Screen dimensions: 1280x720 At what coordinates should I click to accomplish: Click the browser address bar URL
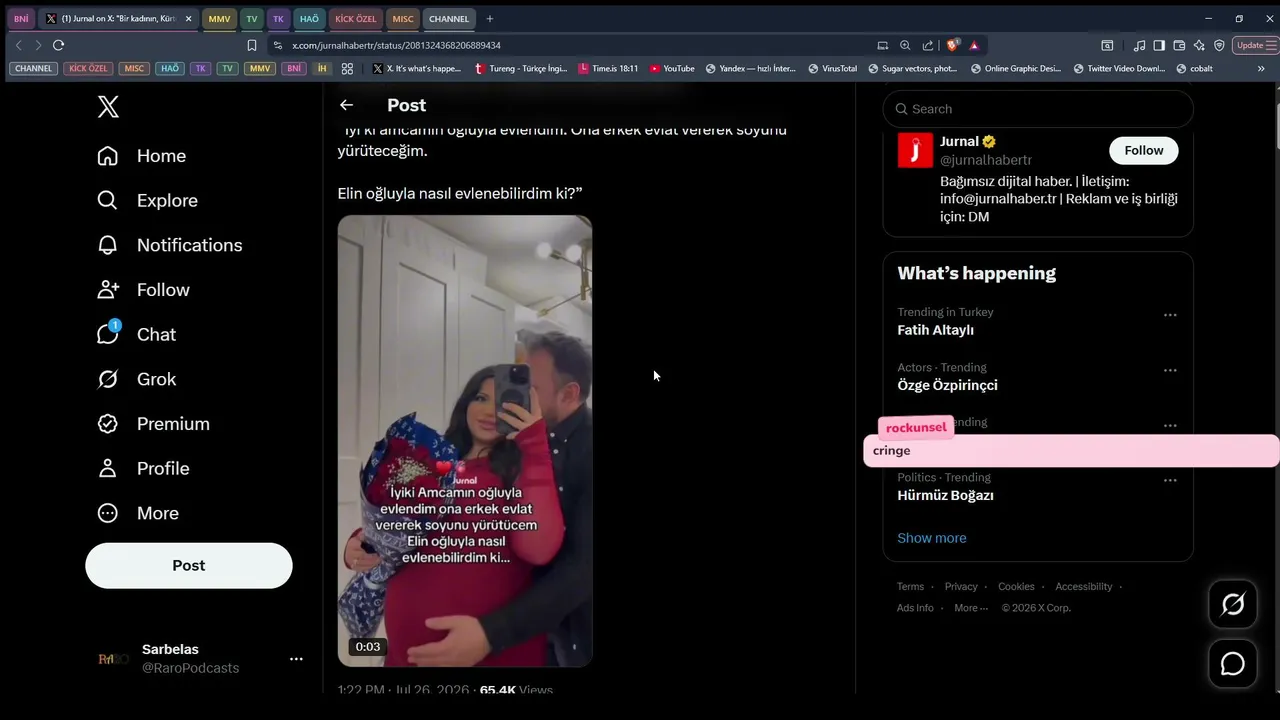click(396, 45)
